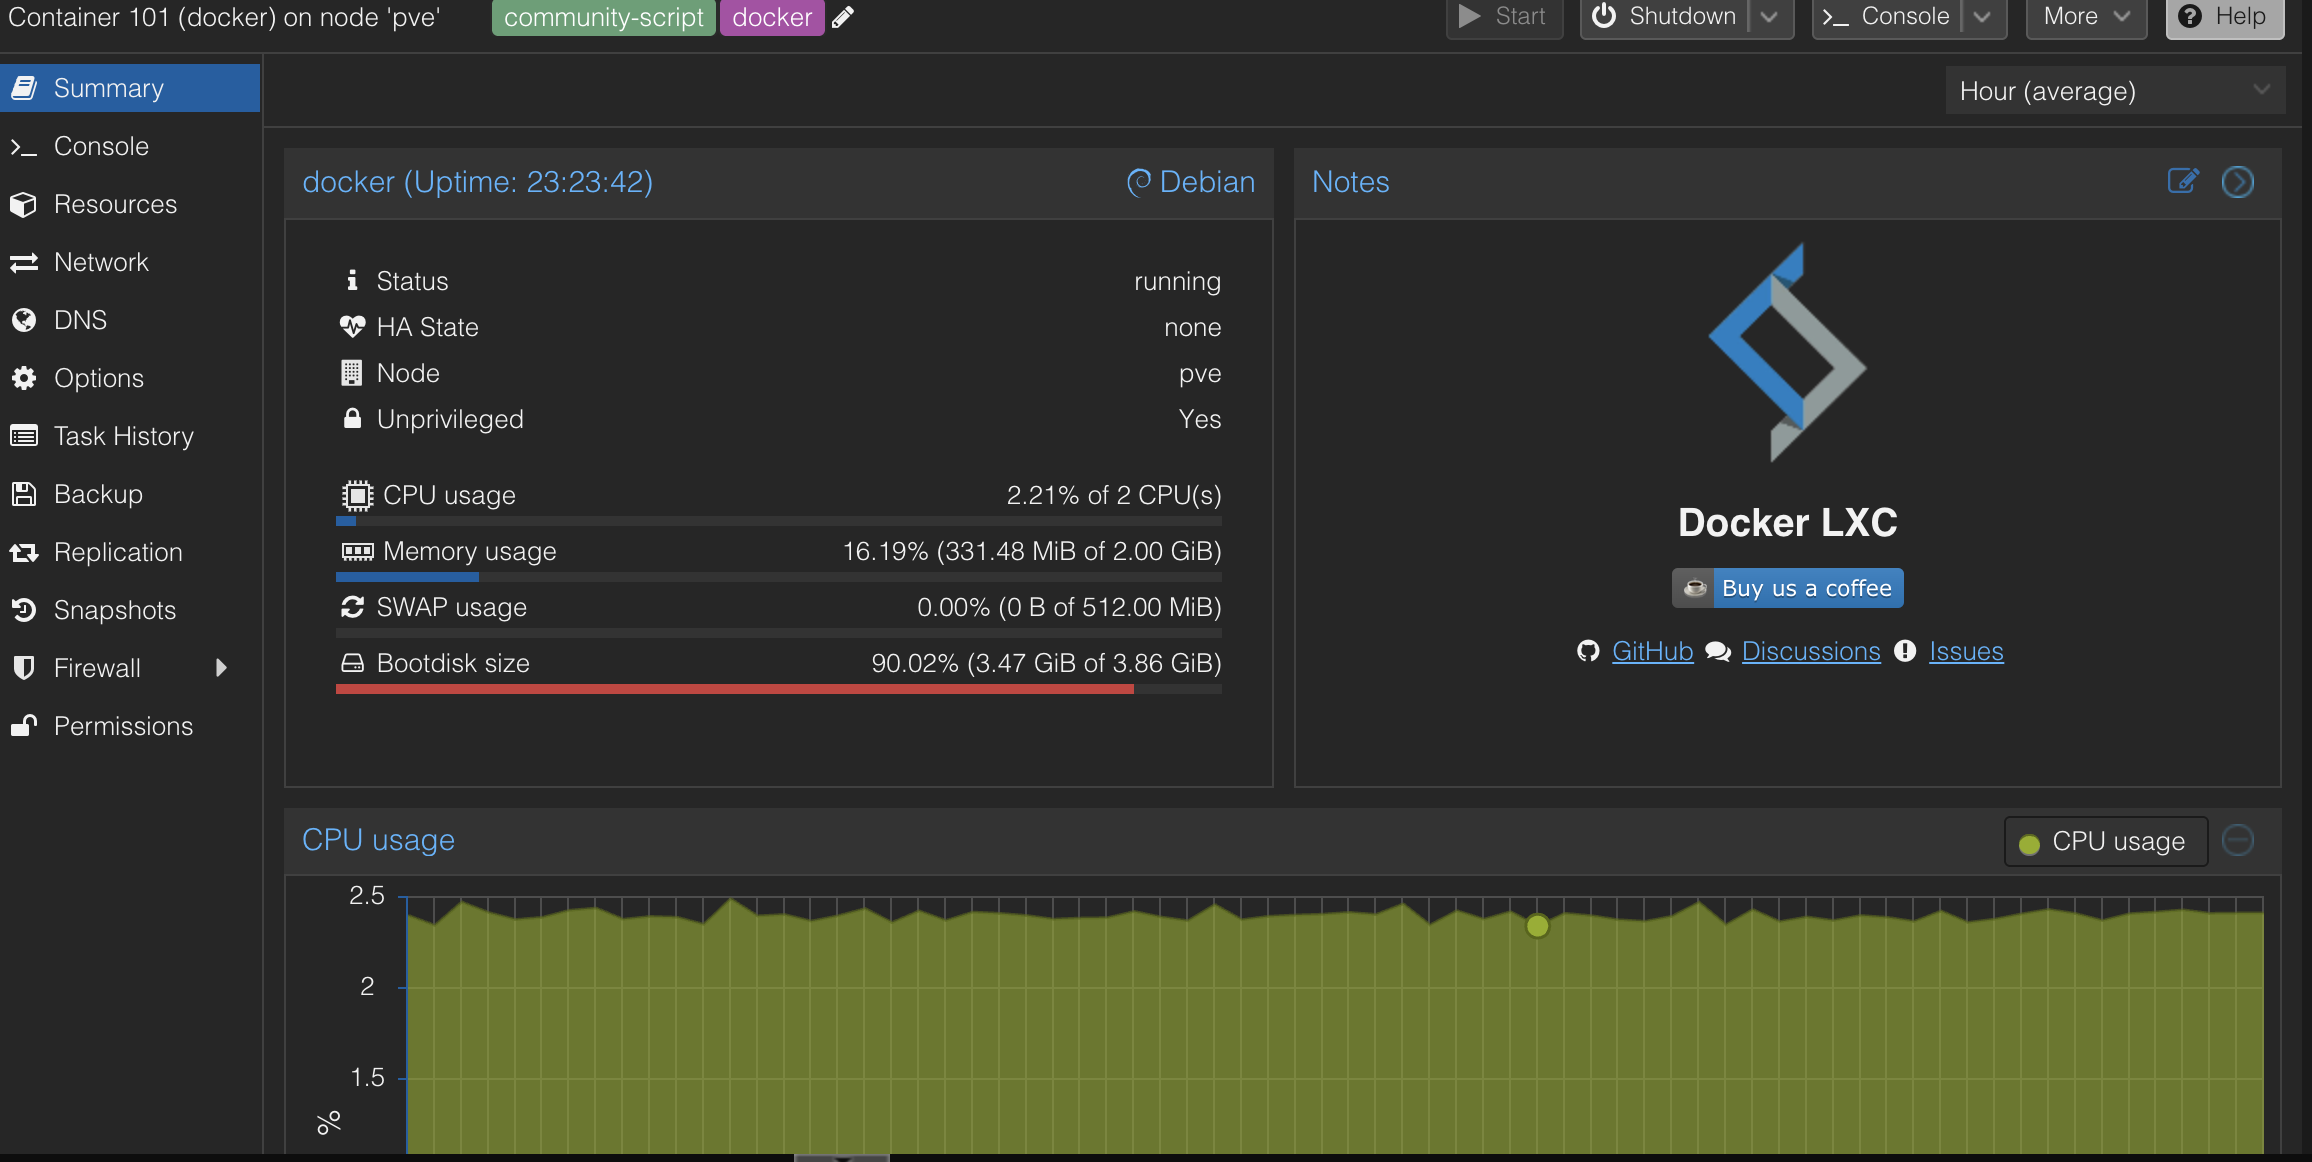Viewport: 2312px width, 1162px height.
Task: Click the Debian logo icon
Action: tap(1139, 182)
